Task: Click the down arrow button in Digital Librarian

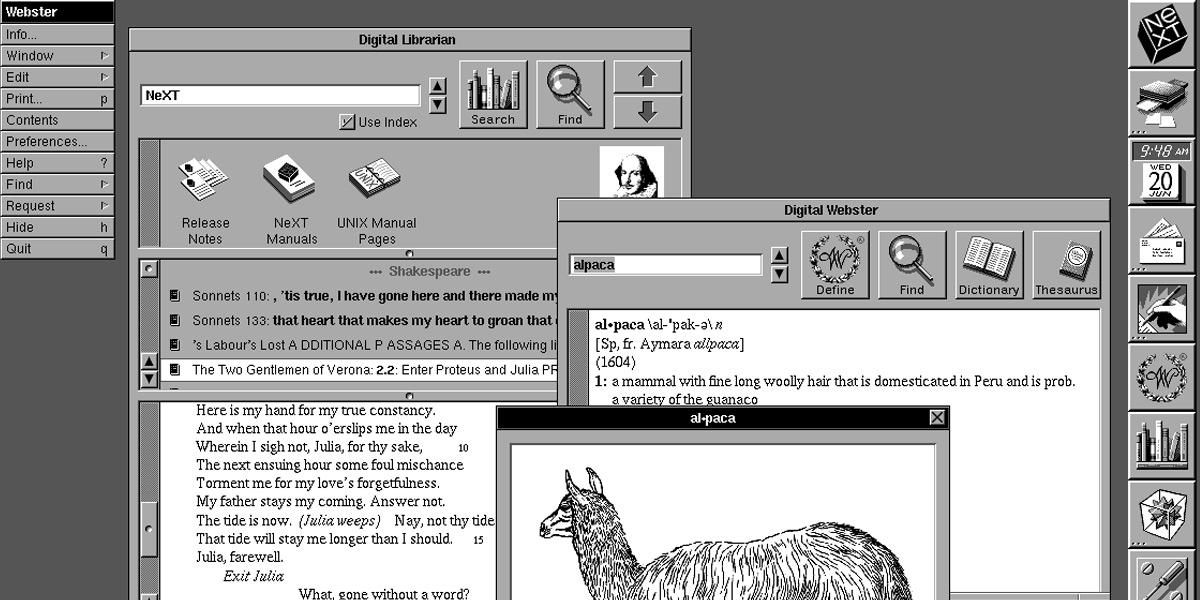Action: click(x=647, y=112)
